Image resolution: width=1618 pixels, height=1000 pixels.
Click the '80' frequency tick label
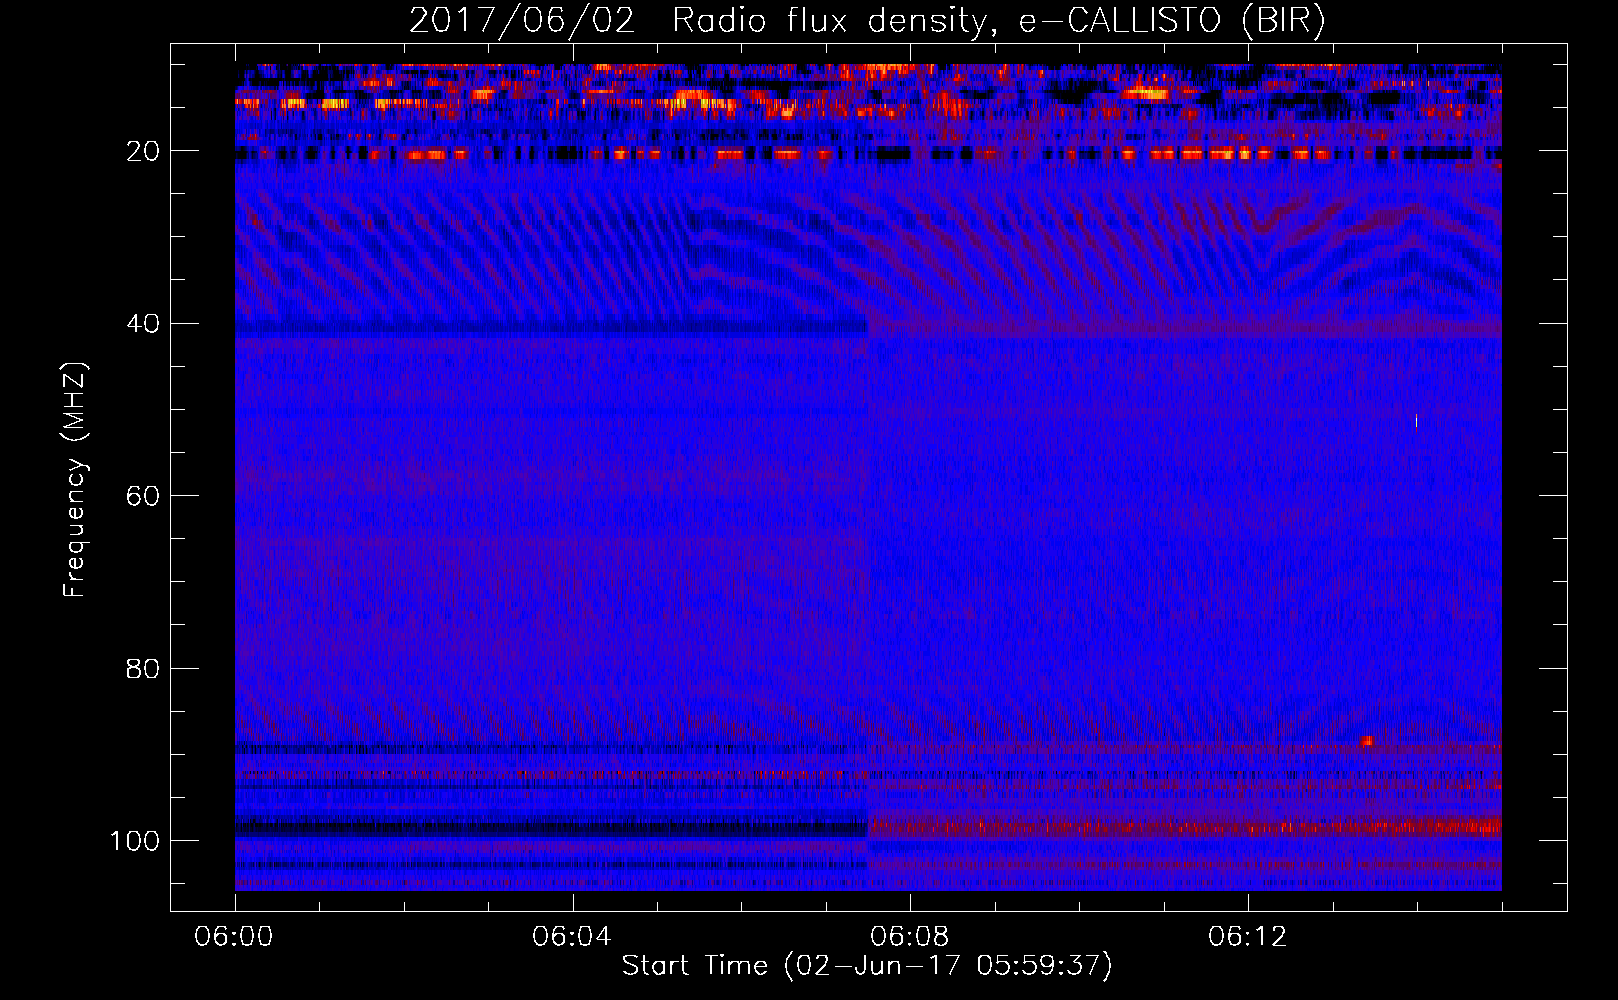point(144,668)
